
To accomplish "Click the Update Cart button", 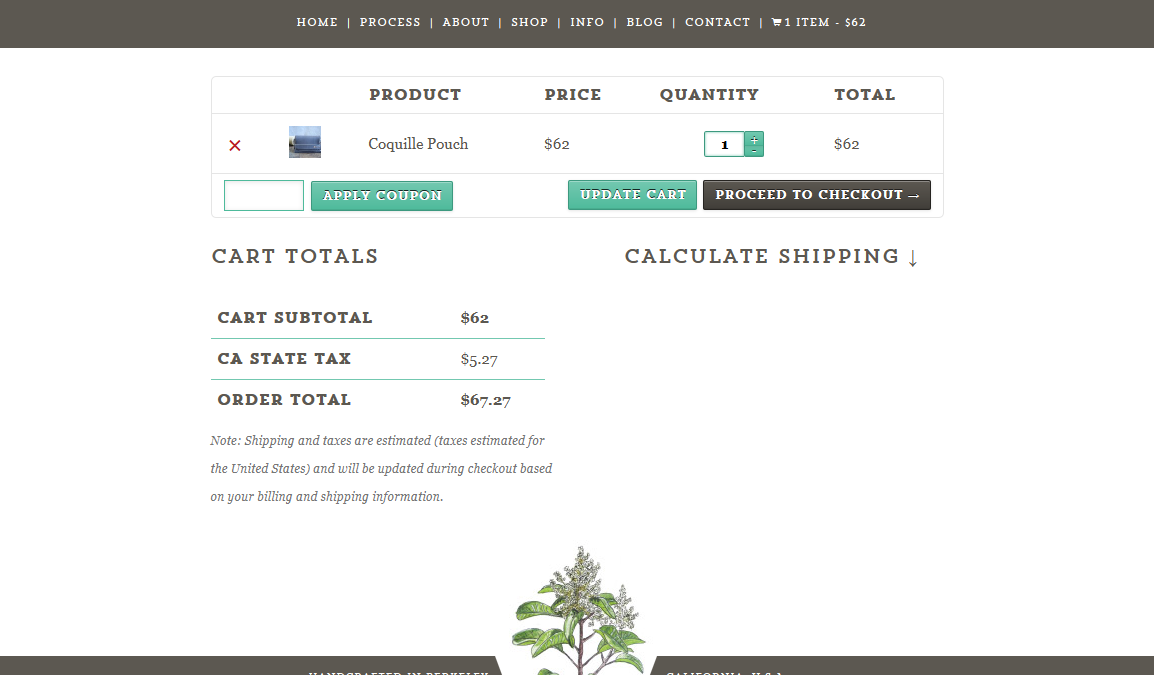I will tap(632, 195).
